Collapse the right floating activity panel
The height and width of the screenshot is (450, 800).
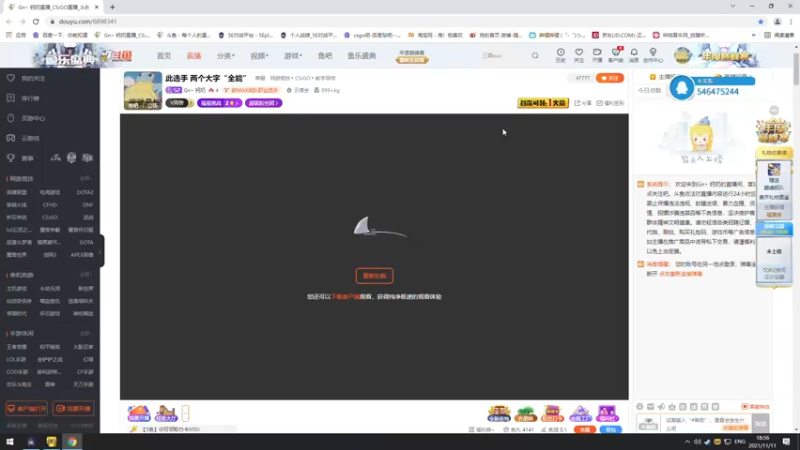click(774, 111)
